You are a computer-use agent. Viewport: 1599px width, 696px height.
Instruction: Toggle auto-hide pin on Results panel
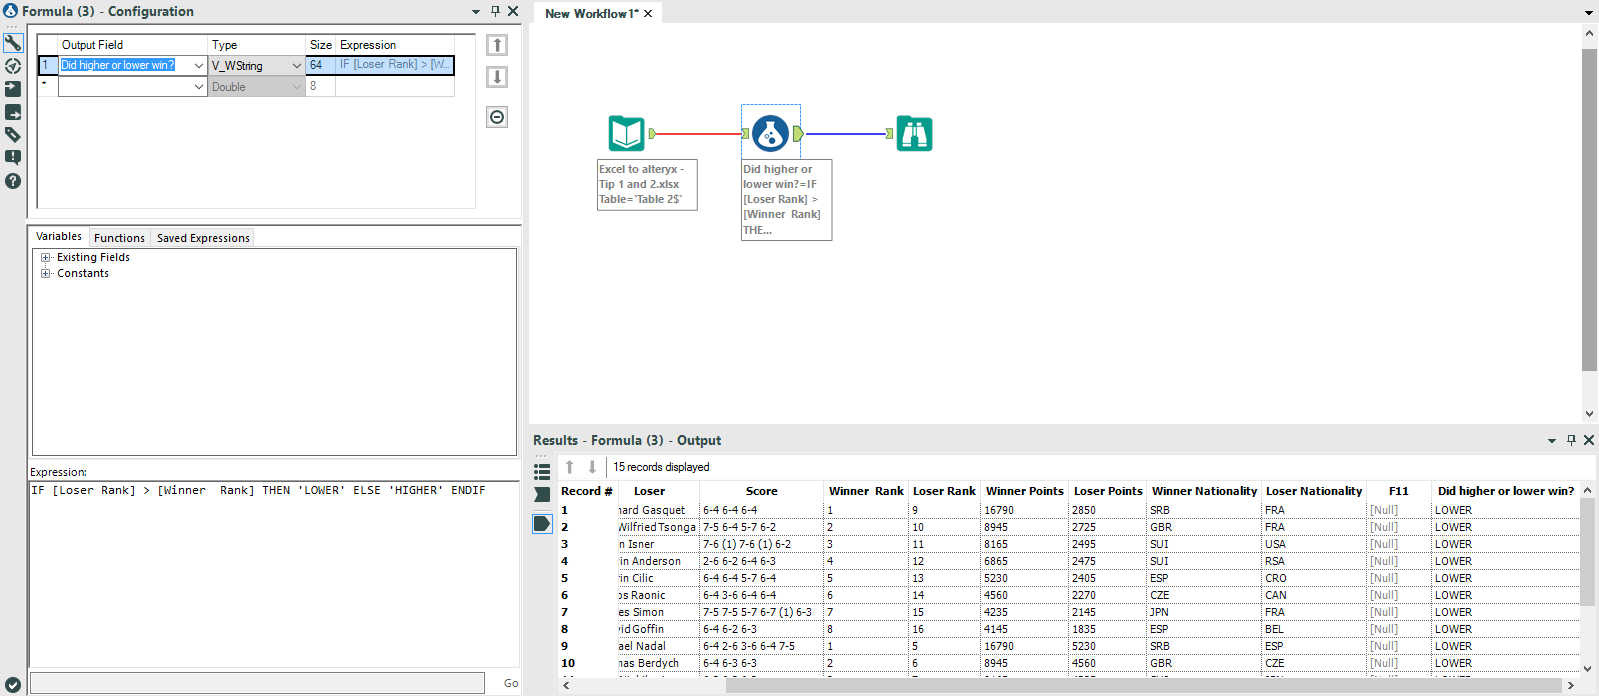1571,440
